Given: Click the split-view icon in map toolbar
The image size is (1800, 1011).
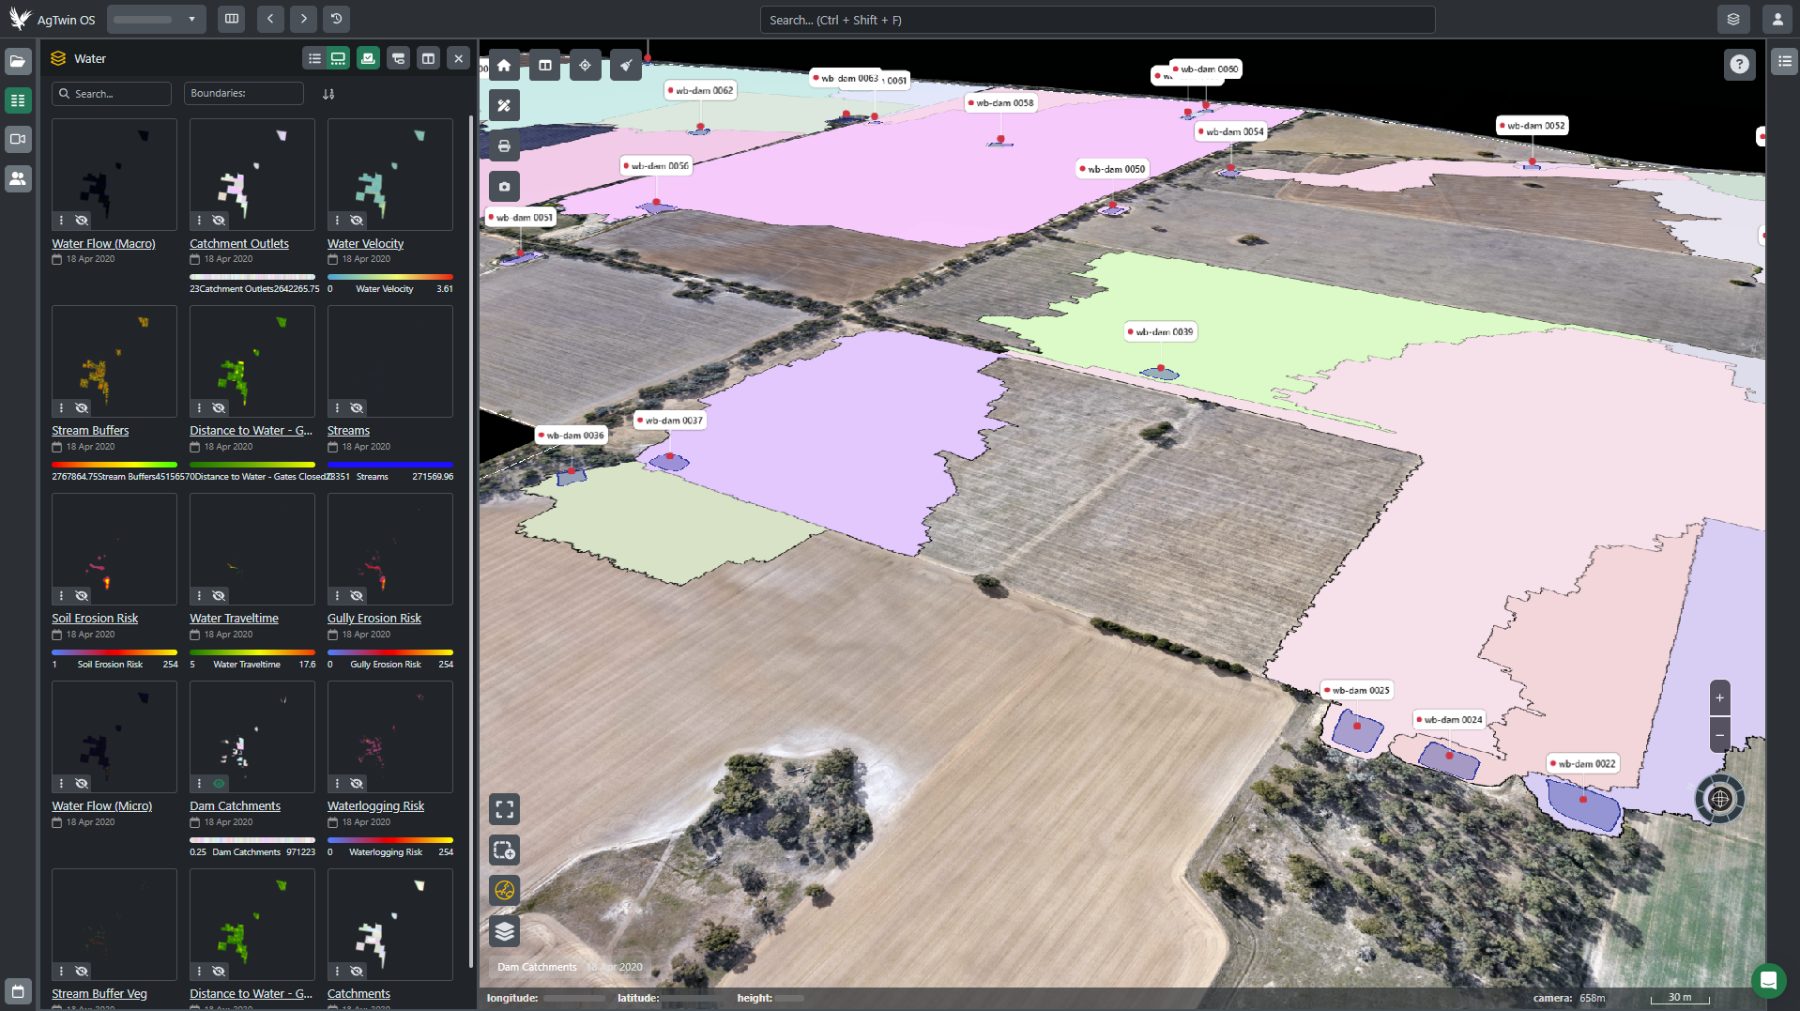Looking at the screenshot, I should point(545,66).
